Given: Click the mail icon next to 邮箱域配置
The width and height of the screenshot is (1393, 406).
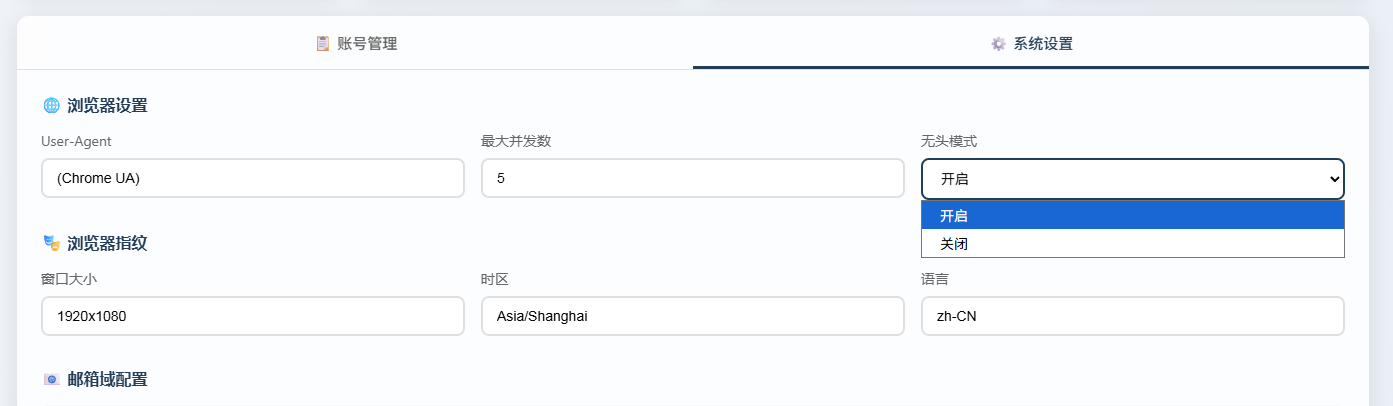Looking at the screenshot, I should click(x=51, y=379).
